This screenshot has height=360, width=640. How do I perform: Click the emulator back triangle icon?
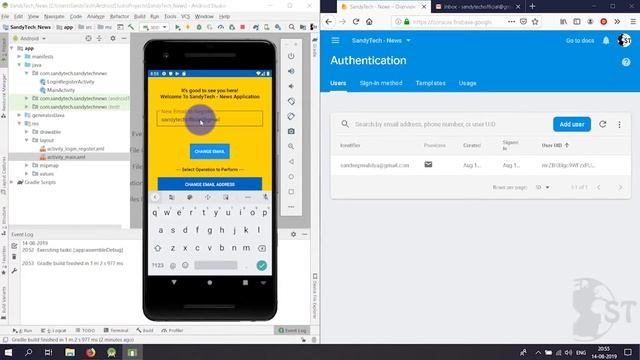point(291,162)
